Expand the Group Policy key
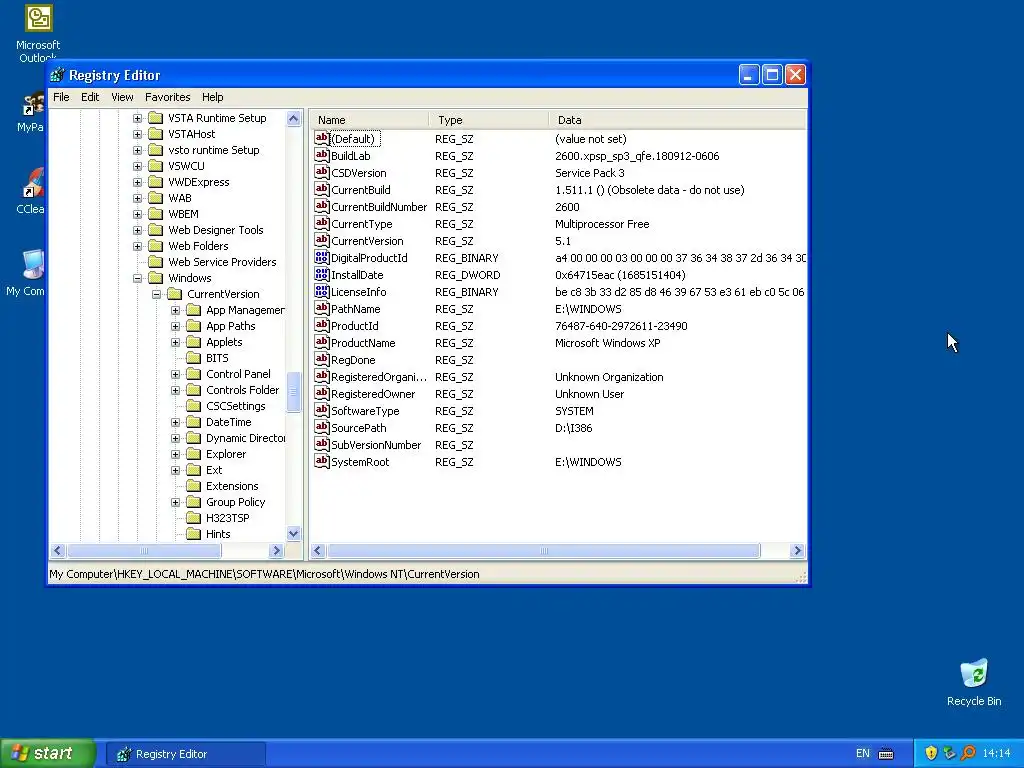1024x768 pixels. click(176, 502)
